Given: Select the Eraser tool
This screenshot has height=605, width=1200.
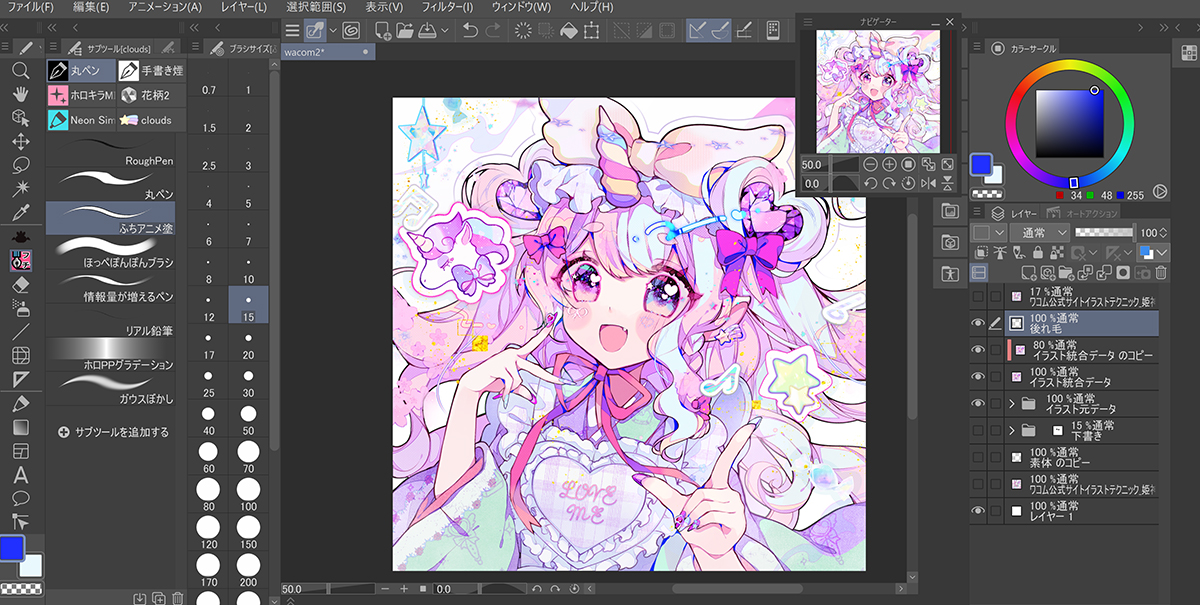Looking at the screenshot, I should click(19, 284).
